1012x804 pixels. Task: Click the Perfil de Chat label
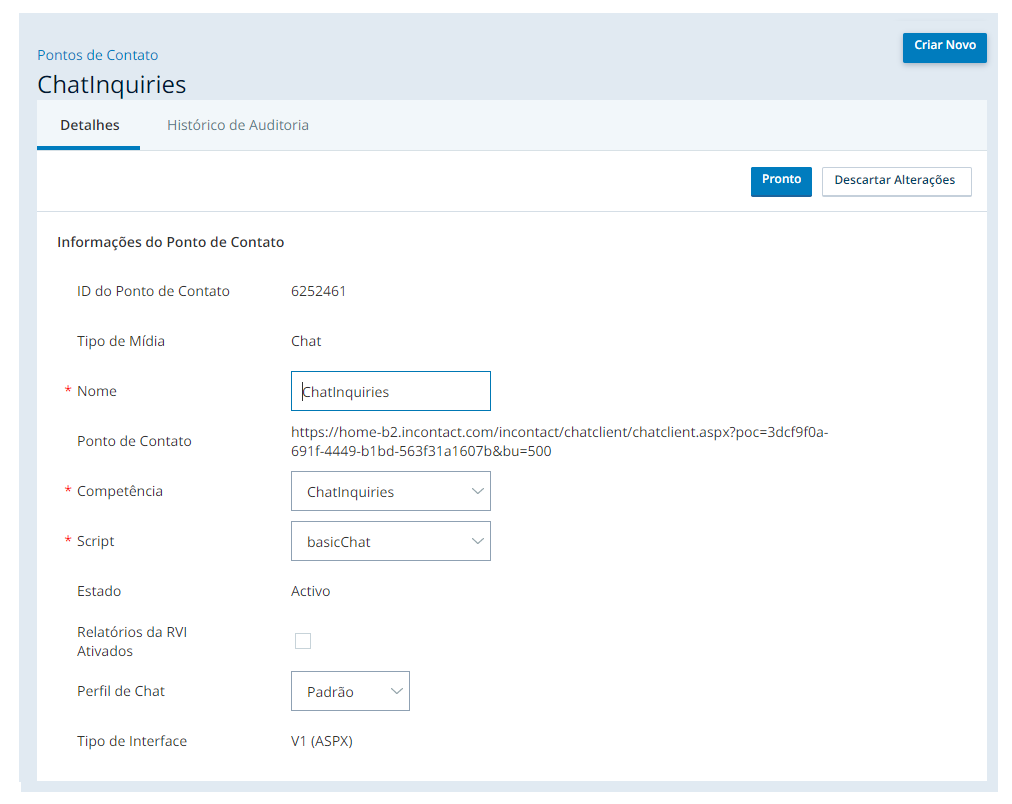121,691
